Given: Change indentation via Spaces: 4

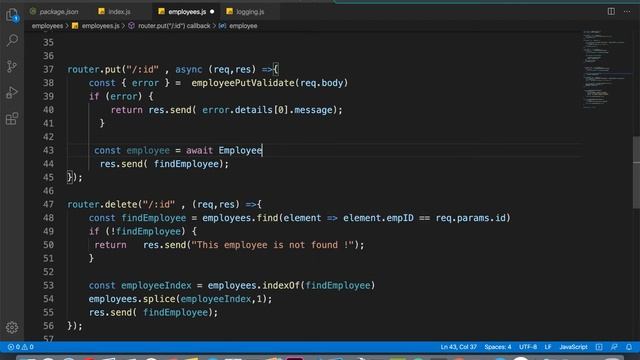Looking at the screenshot, I should (498, 347).
